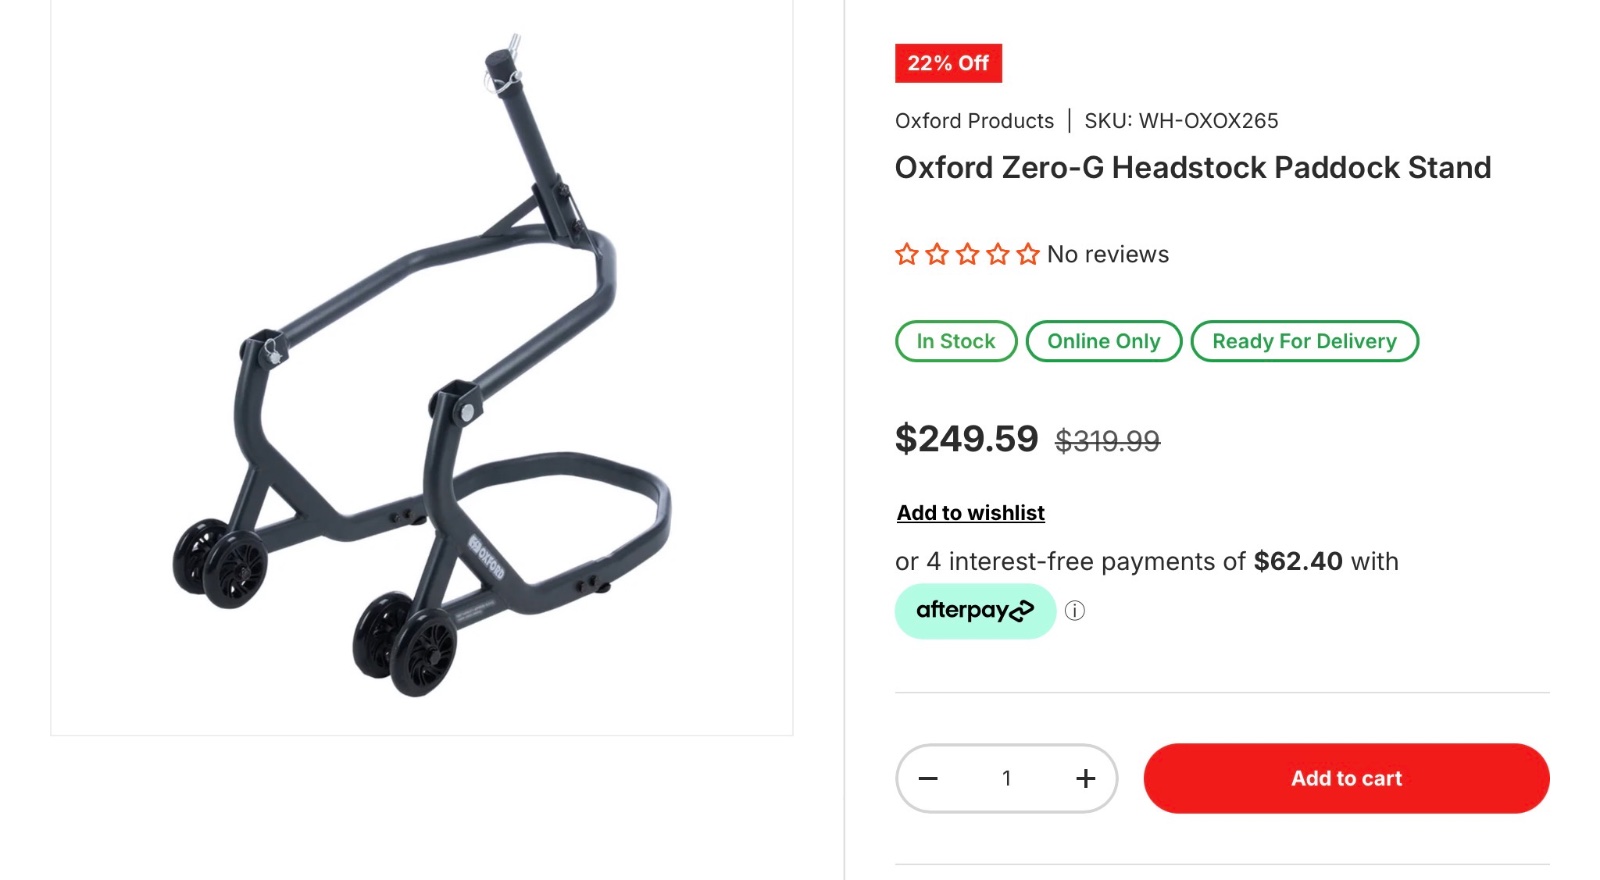The image size is (1600, 880).
Task: Open the Afterpay info icon
Action: pos(1075,611)
